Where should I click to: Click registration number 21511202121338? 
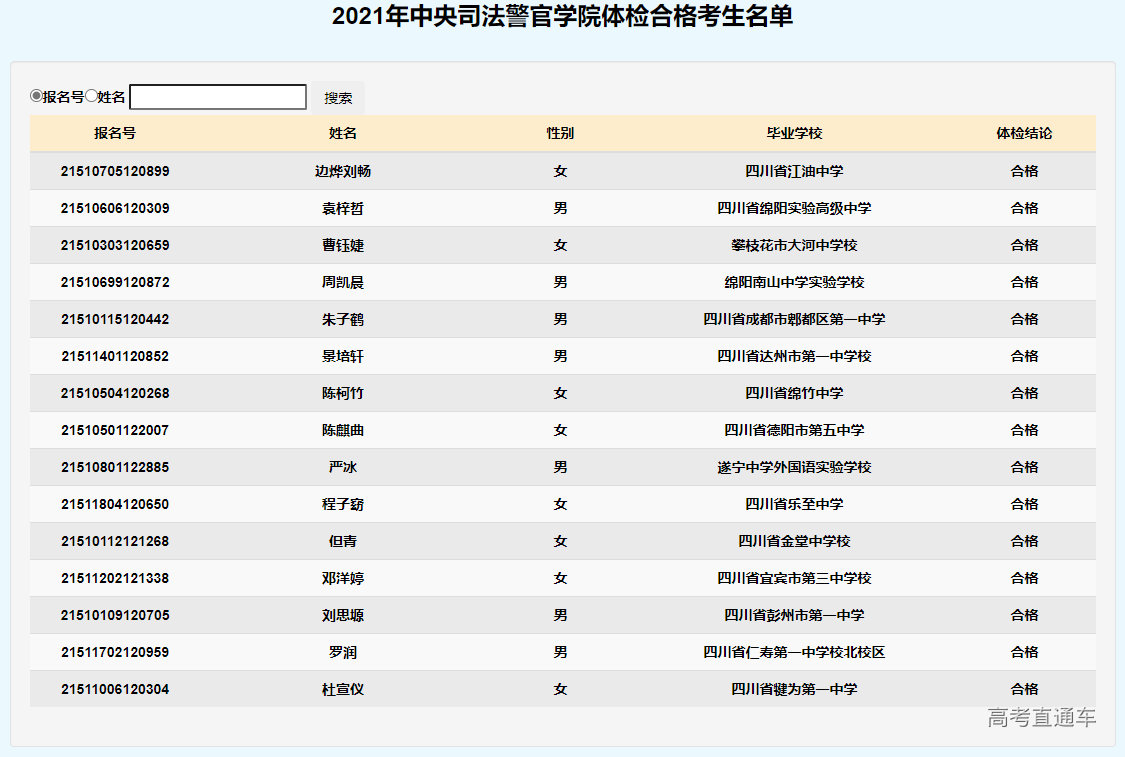pos(115,578)
